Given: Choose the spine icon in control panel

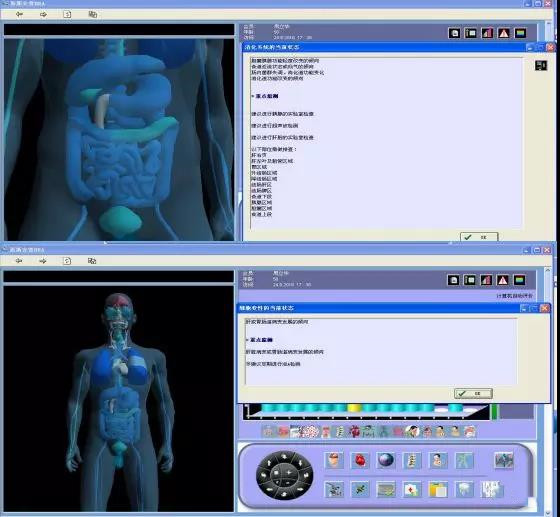Looking at the screenshot, I should coord(412,461).
